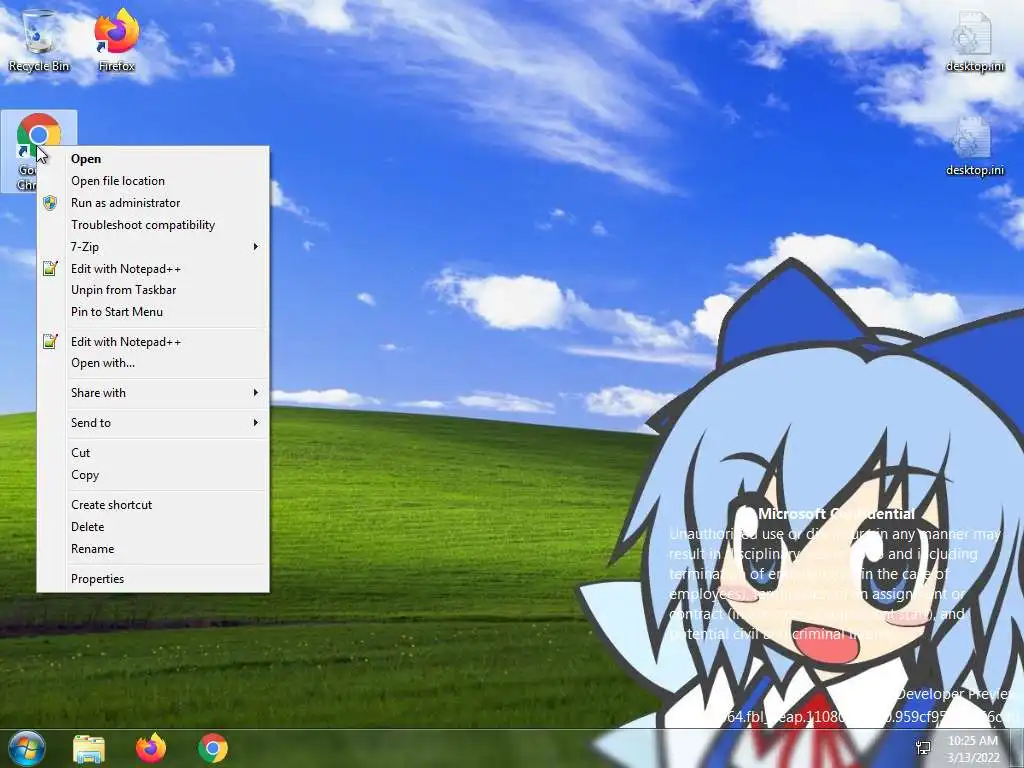Select Cut from the context menu
Screen dimensions: 1024x768
tap(153, 453)
